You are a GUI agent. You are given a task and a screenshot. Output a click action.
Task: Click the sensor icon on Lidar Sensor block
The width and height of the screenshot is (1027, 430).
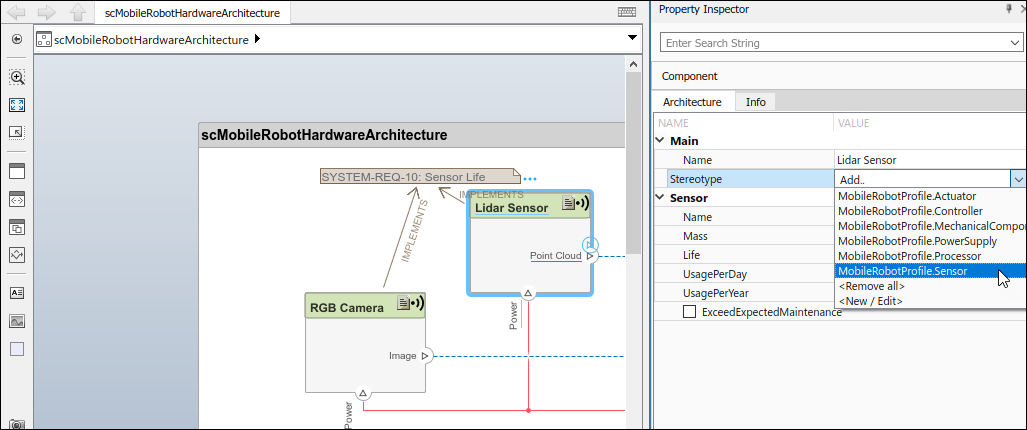click(576, 204)
